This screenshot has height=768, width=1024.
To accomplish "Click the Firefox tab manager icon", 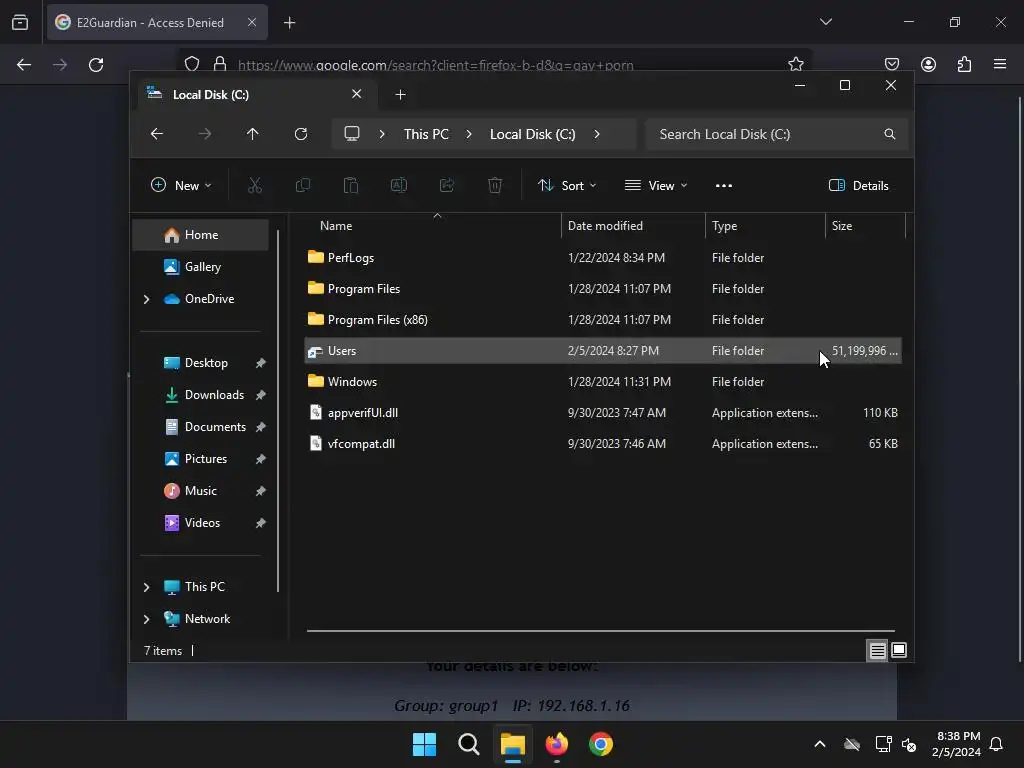I will pos(20,22).
